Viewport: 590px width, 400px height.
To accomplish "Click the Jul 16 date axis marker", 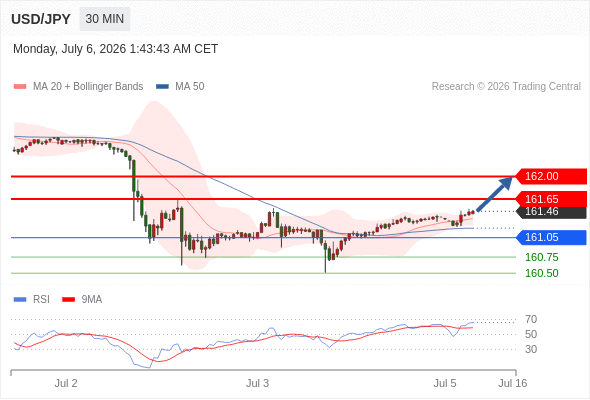I will coord(512,383).
